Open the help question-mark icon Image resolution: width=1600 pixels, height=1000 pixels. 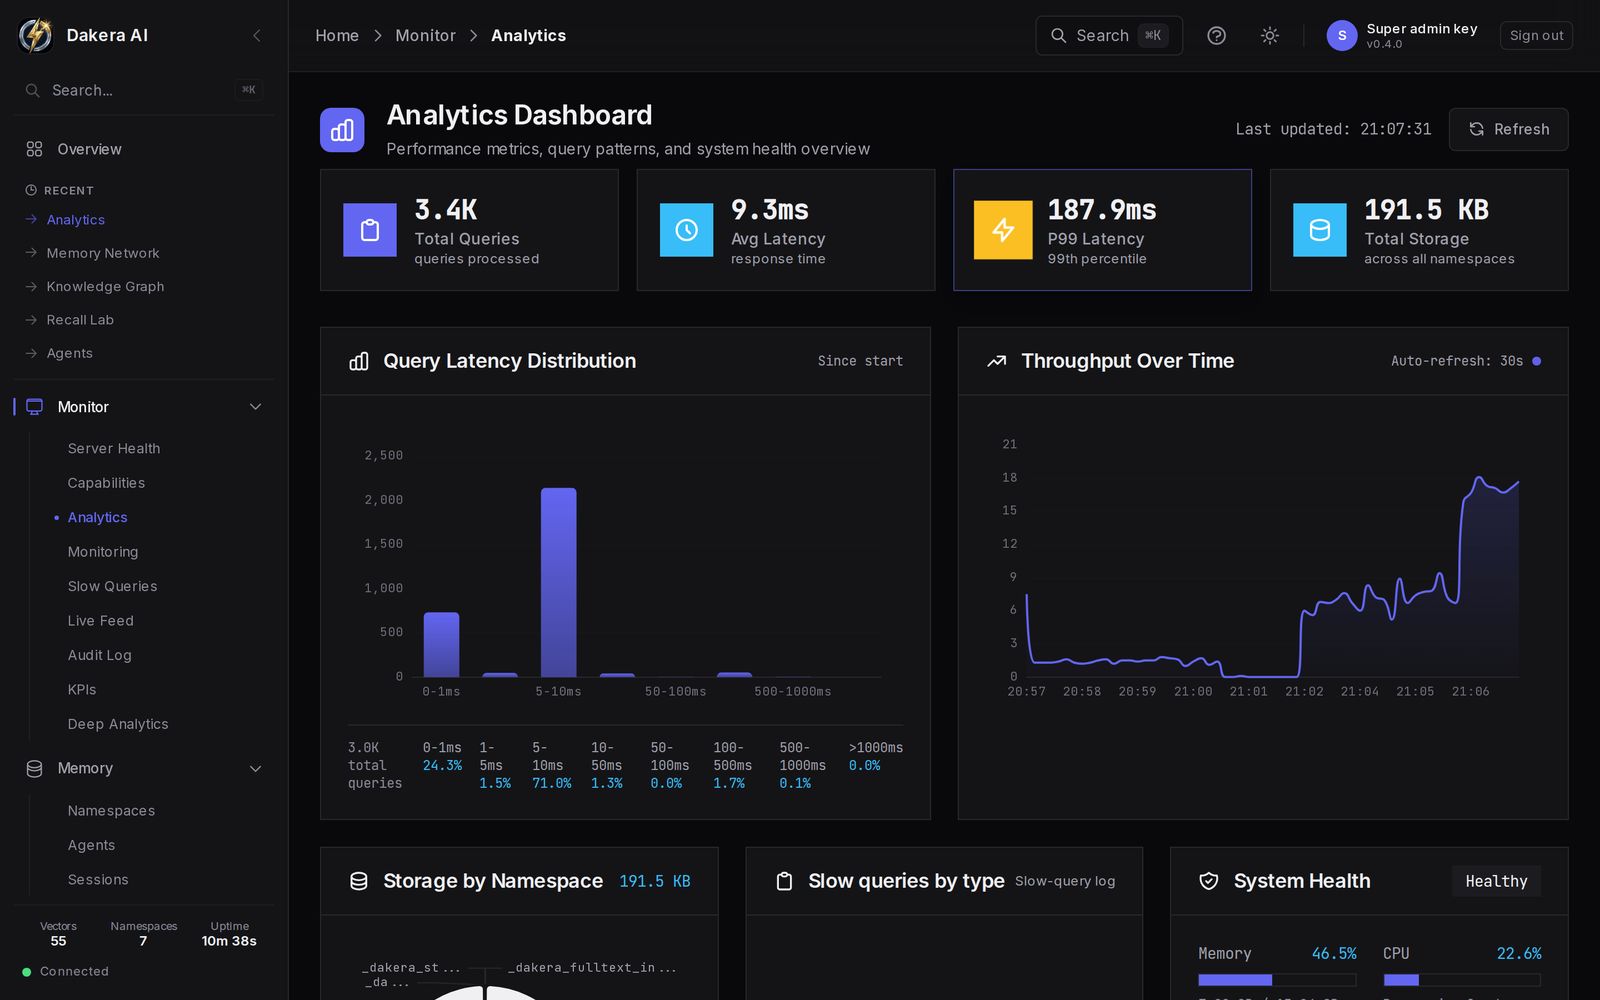tap(1216, 35)
